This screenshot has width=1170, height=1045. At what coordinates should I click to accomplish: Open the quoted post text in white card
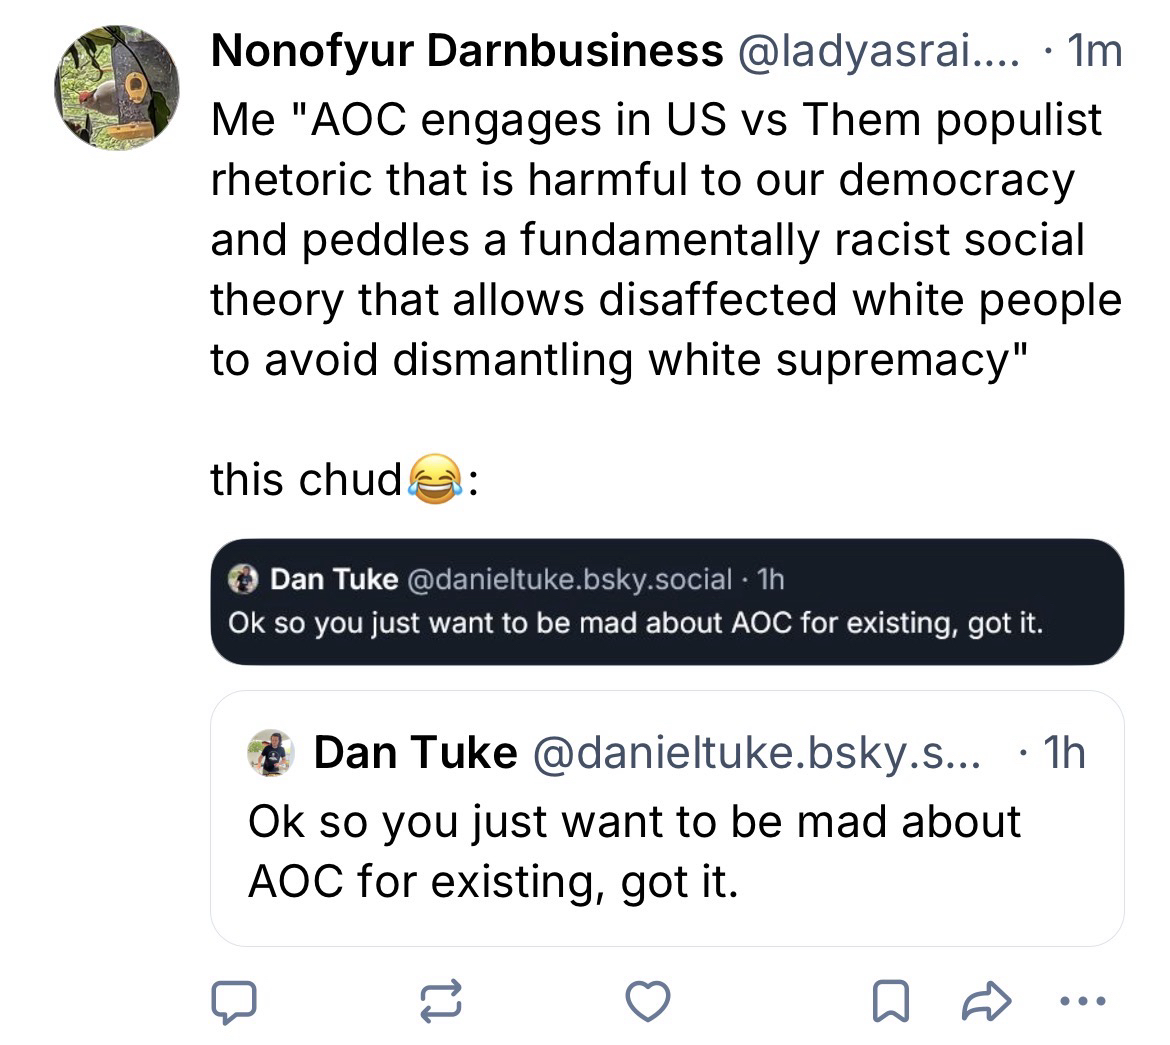(632, 850)
